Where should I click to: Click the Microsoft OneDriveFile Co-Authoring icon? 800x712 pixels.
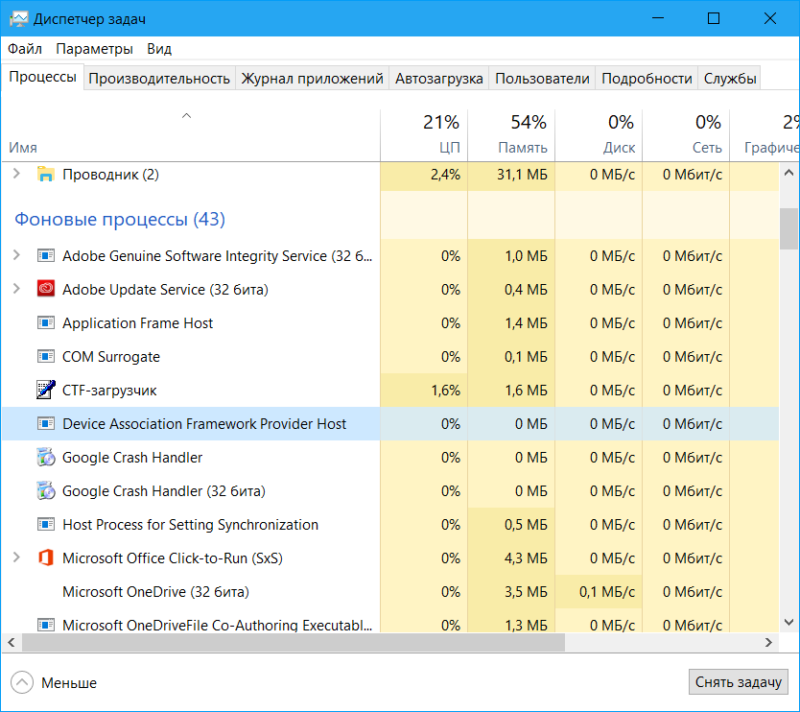[45, 624]
